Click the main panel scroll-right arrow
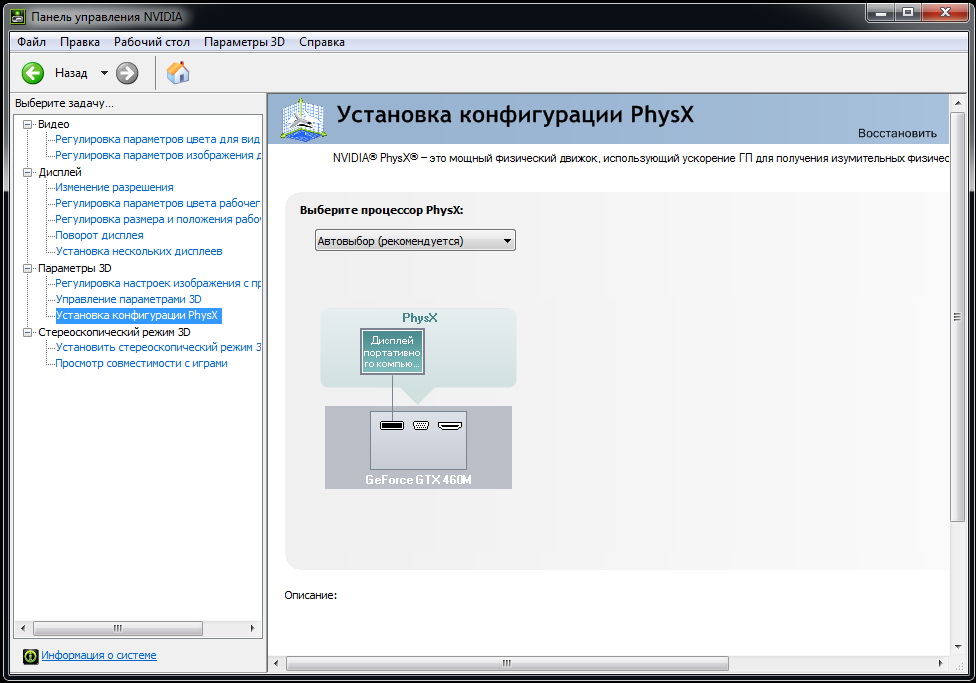976x683 pixels. pyautogui.click(x=941, y=664)
